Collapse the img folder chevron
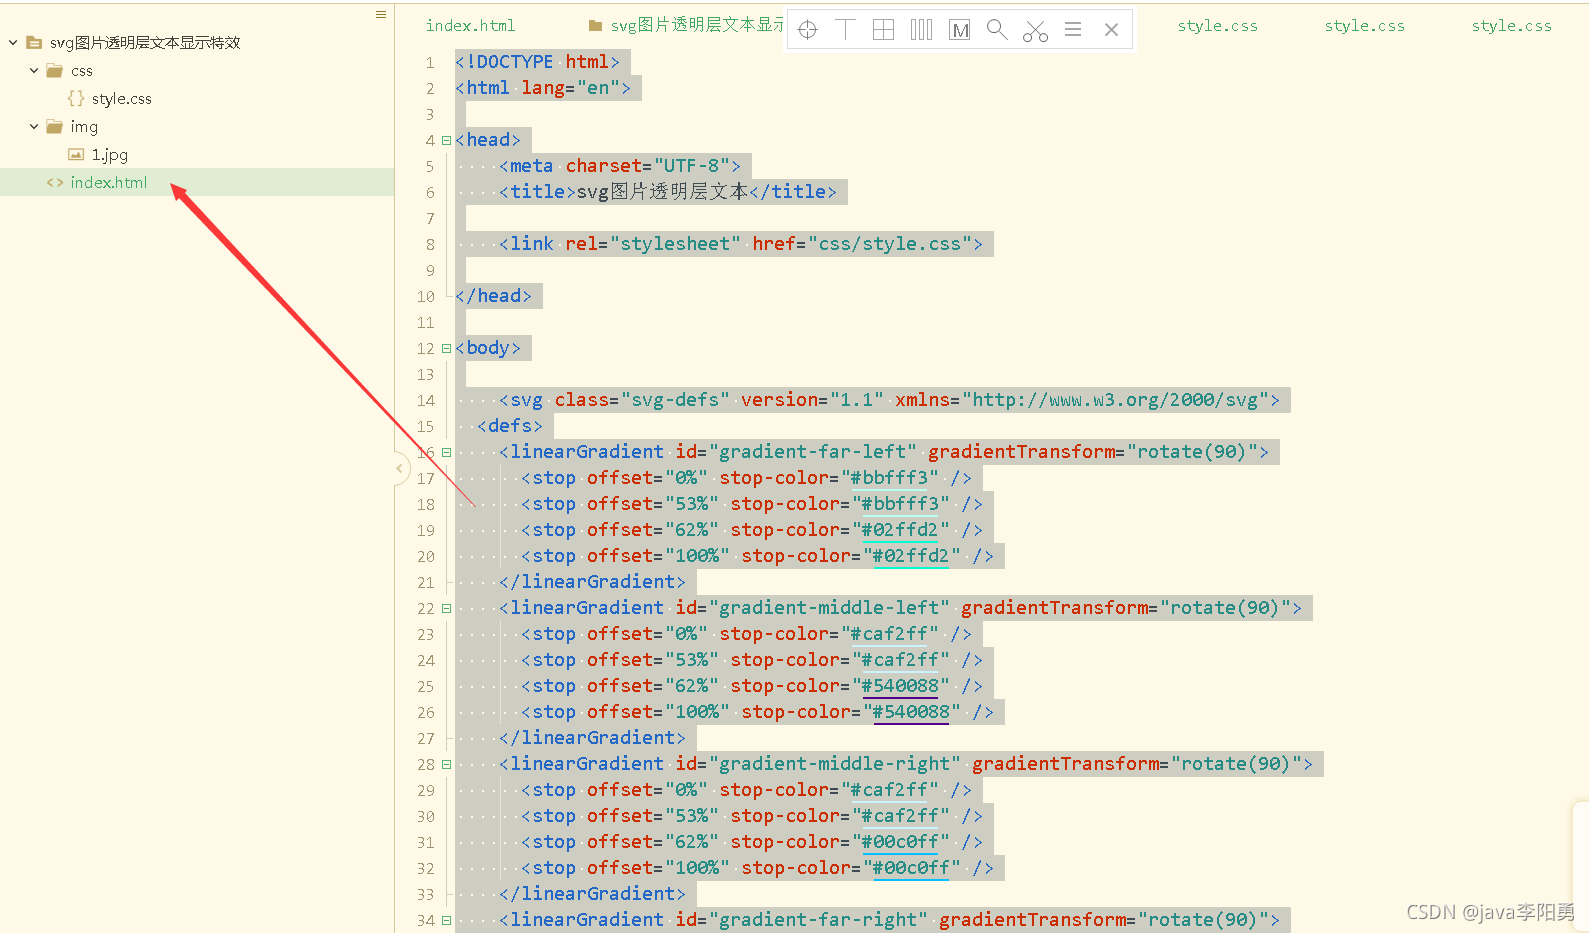1589x933 pixels. (x=34, y=127)
